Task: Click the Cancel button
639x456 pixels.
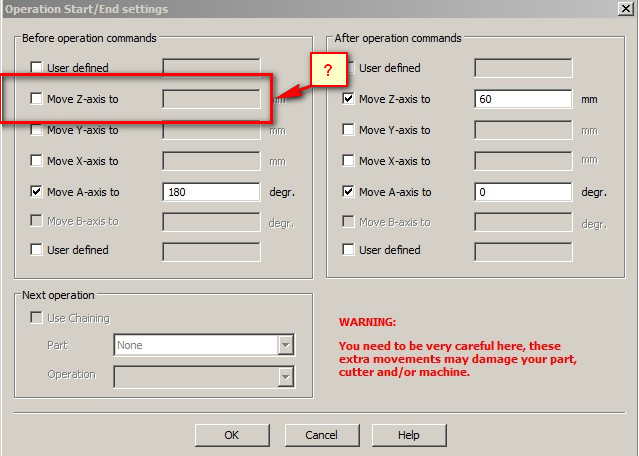Action: [321, 435]
